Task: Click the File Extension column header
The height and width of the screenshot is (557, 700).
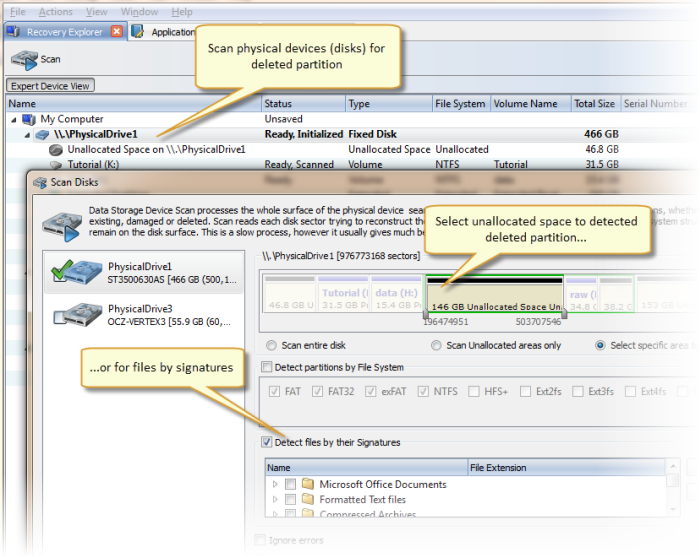Action: (567, 468)
